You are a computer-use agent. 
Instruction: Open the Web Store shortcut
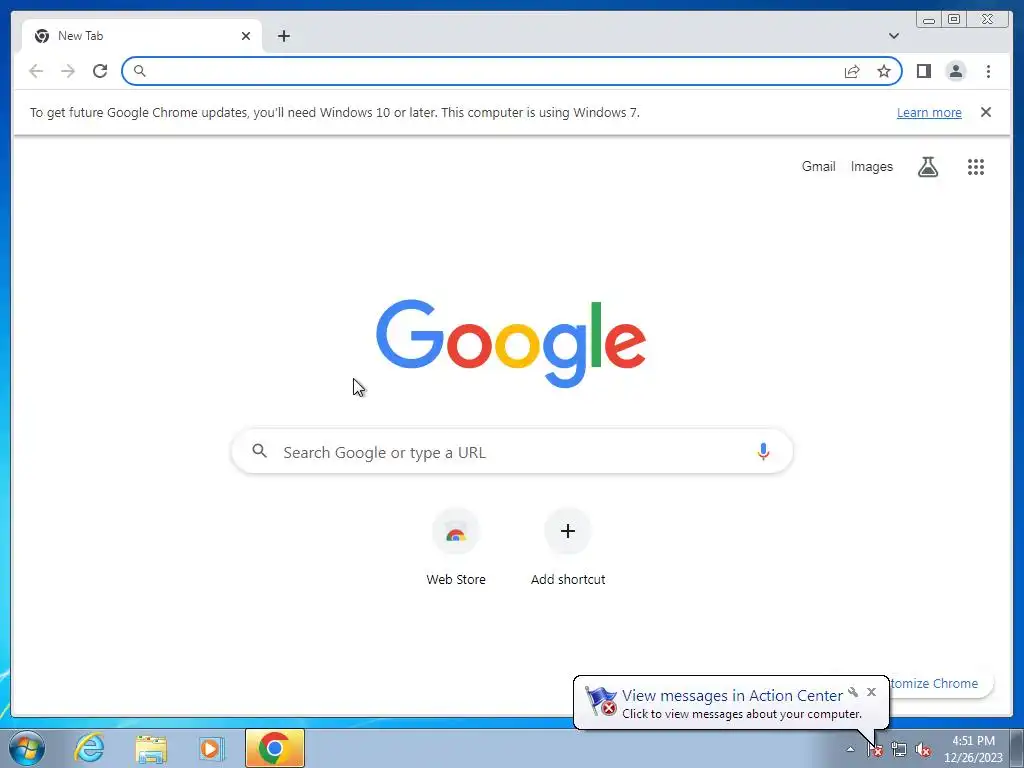(x=456, y=547)
